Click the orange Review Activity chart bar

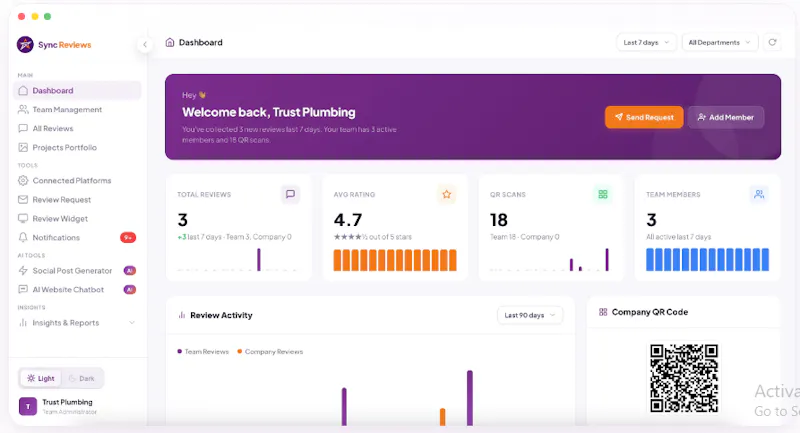(442, 417)
